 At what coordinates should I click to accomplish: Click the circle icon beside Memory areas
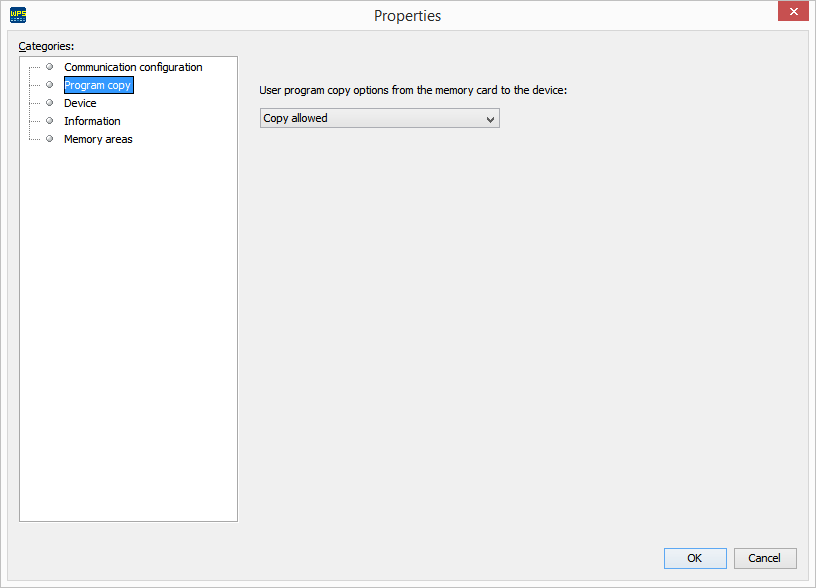click(x=49, y=138)
